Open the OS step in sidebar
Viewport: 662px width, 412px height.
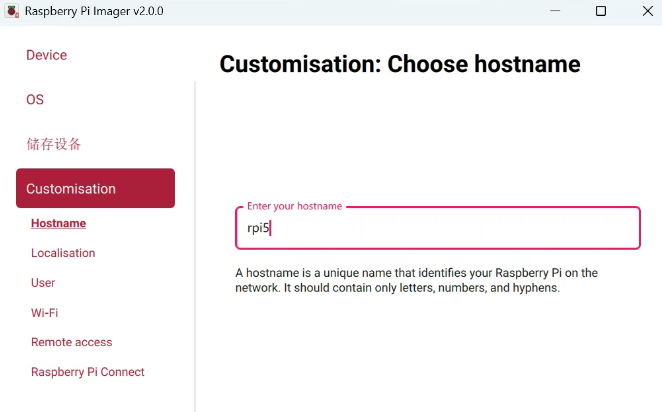click(35, 100)
